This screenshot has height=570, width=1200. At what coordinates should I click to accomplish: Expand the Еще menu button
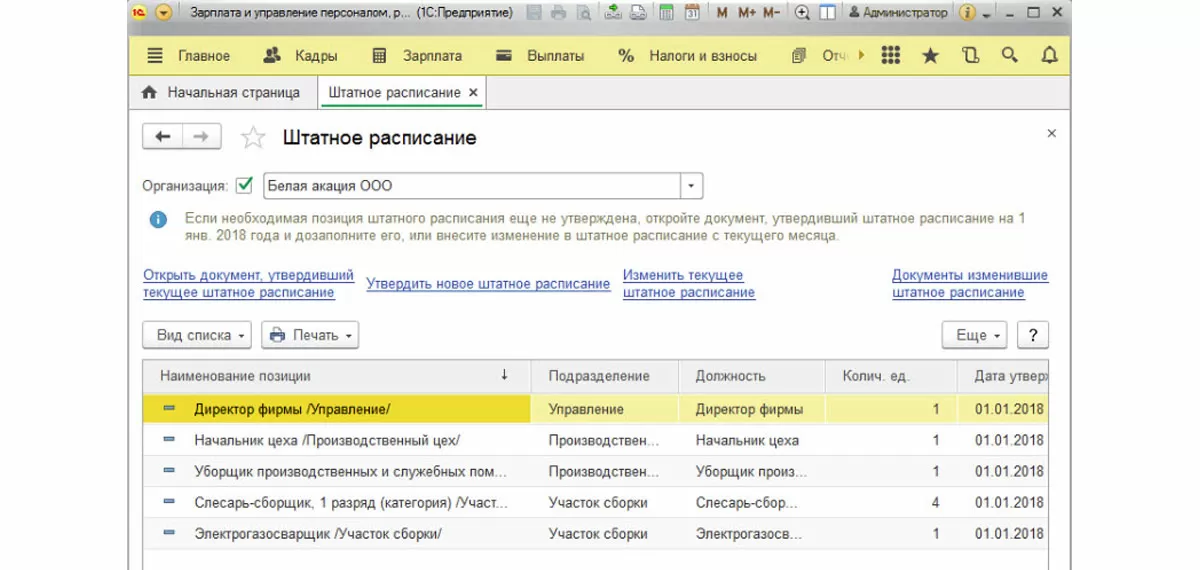(975, 335)
